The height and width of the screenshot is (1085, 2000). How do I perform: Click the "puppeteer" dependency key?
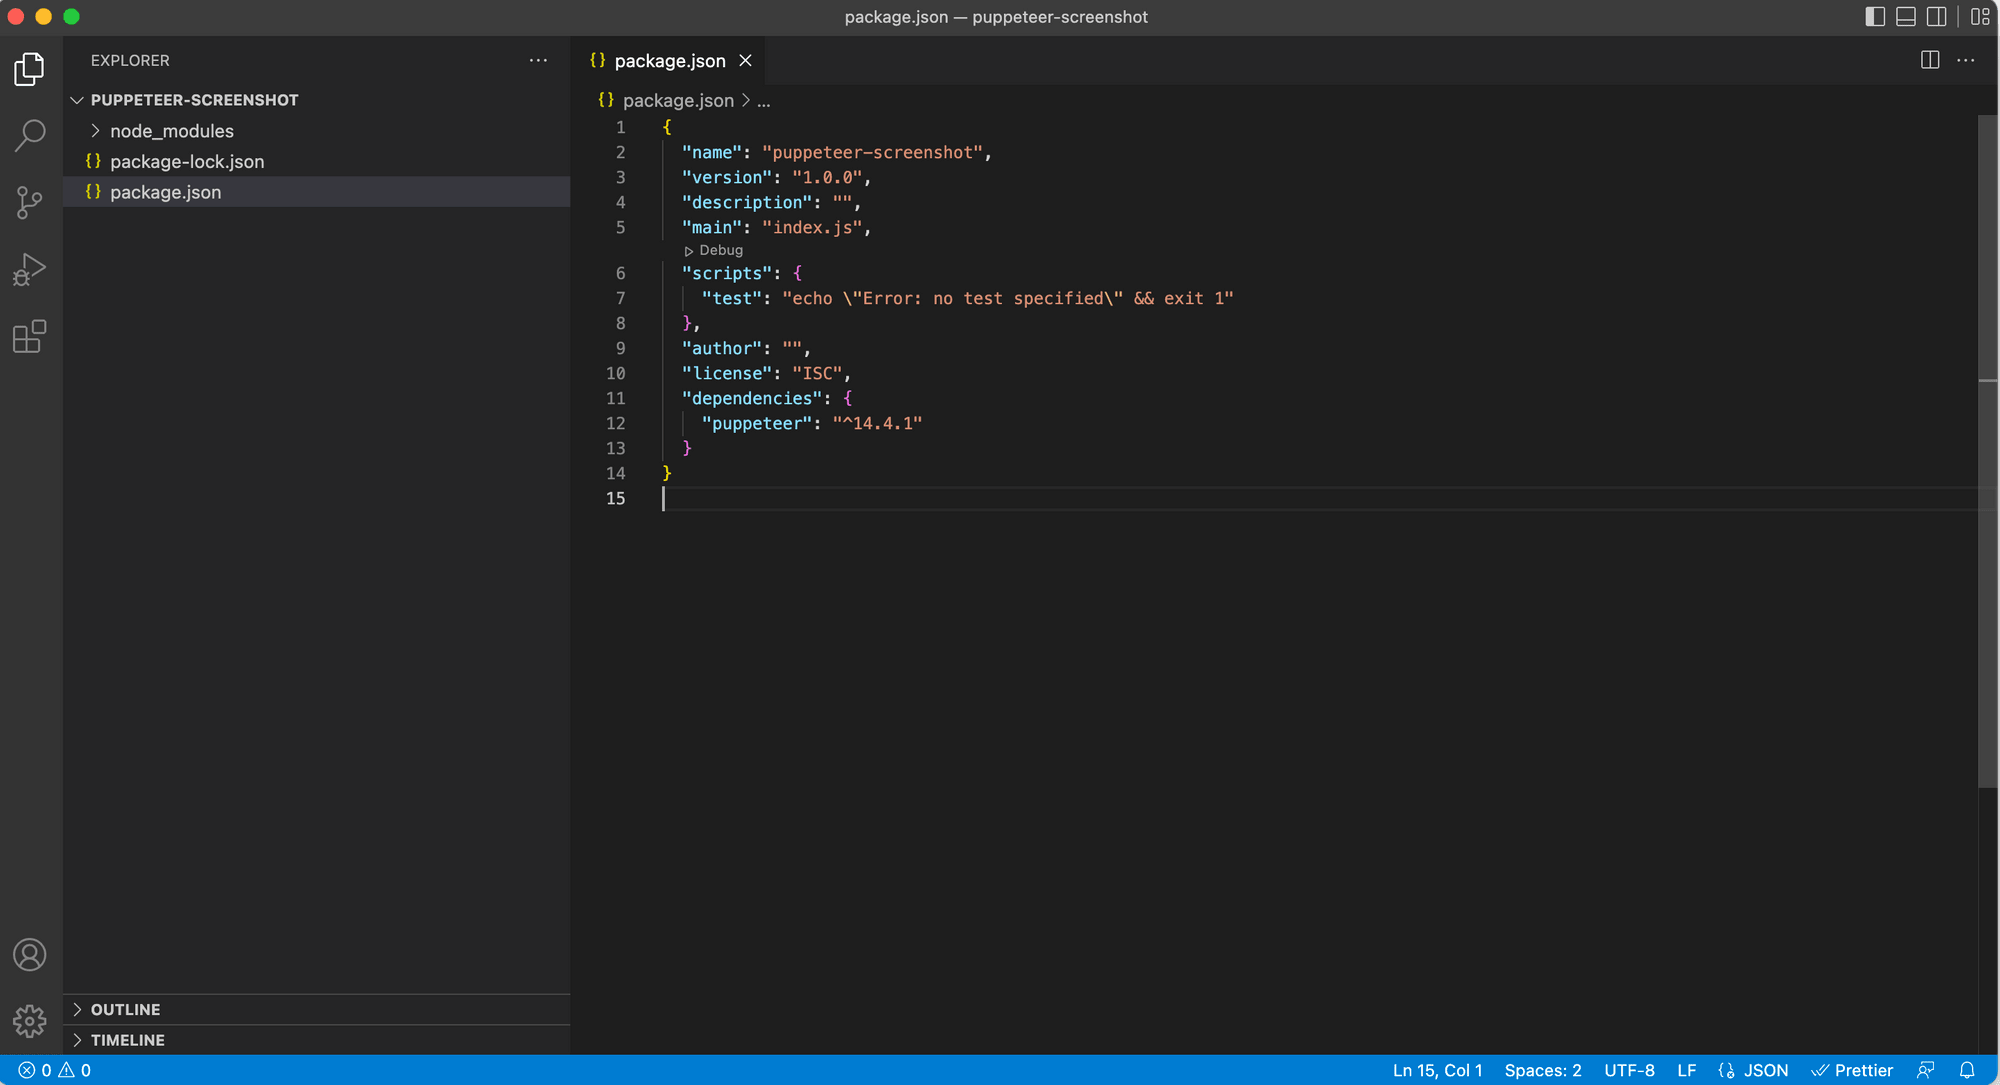tap(757, 423)
